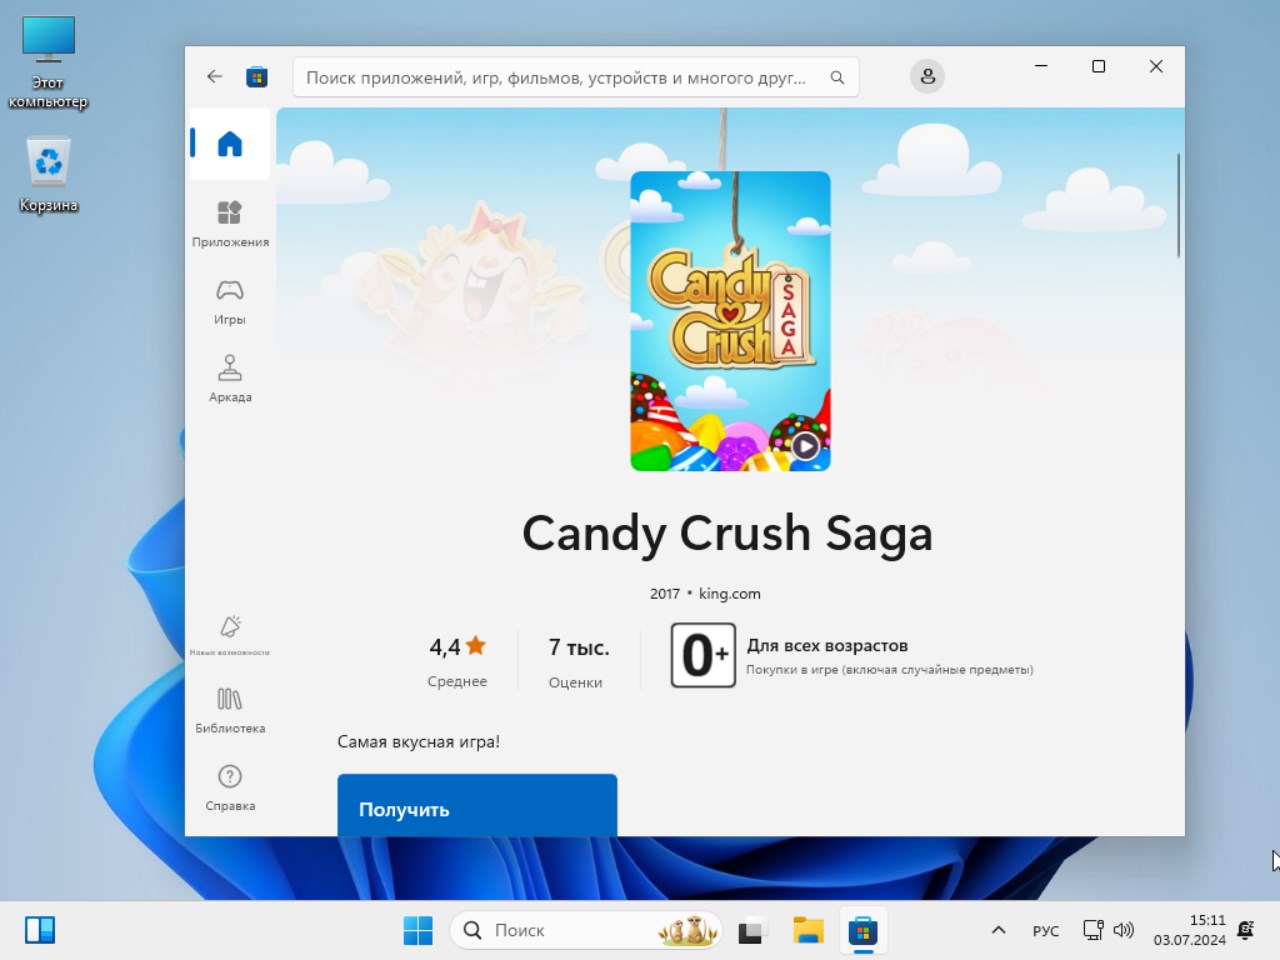This screenshot has height=960, width=1280.
Task: Open the user account profile icon
Action: coord(927,77)
